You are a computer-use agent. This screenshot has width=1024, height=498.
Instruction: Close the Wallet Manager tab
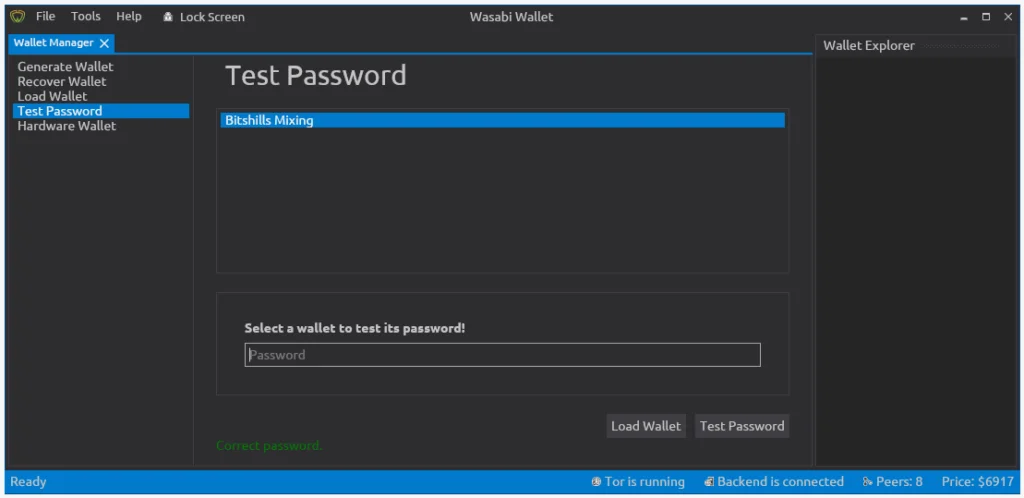[104, 44]
